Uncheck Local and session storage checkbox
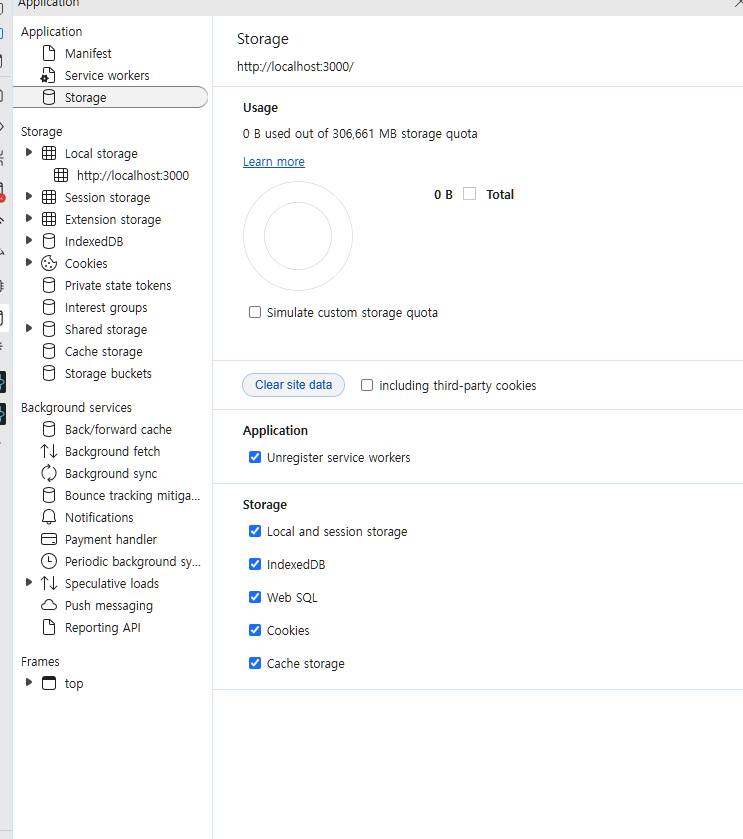The width and height of the screenshot is (743, 839). pos(255,531)
